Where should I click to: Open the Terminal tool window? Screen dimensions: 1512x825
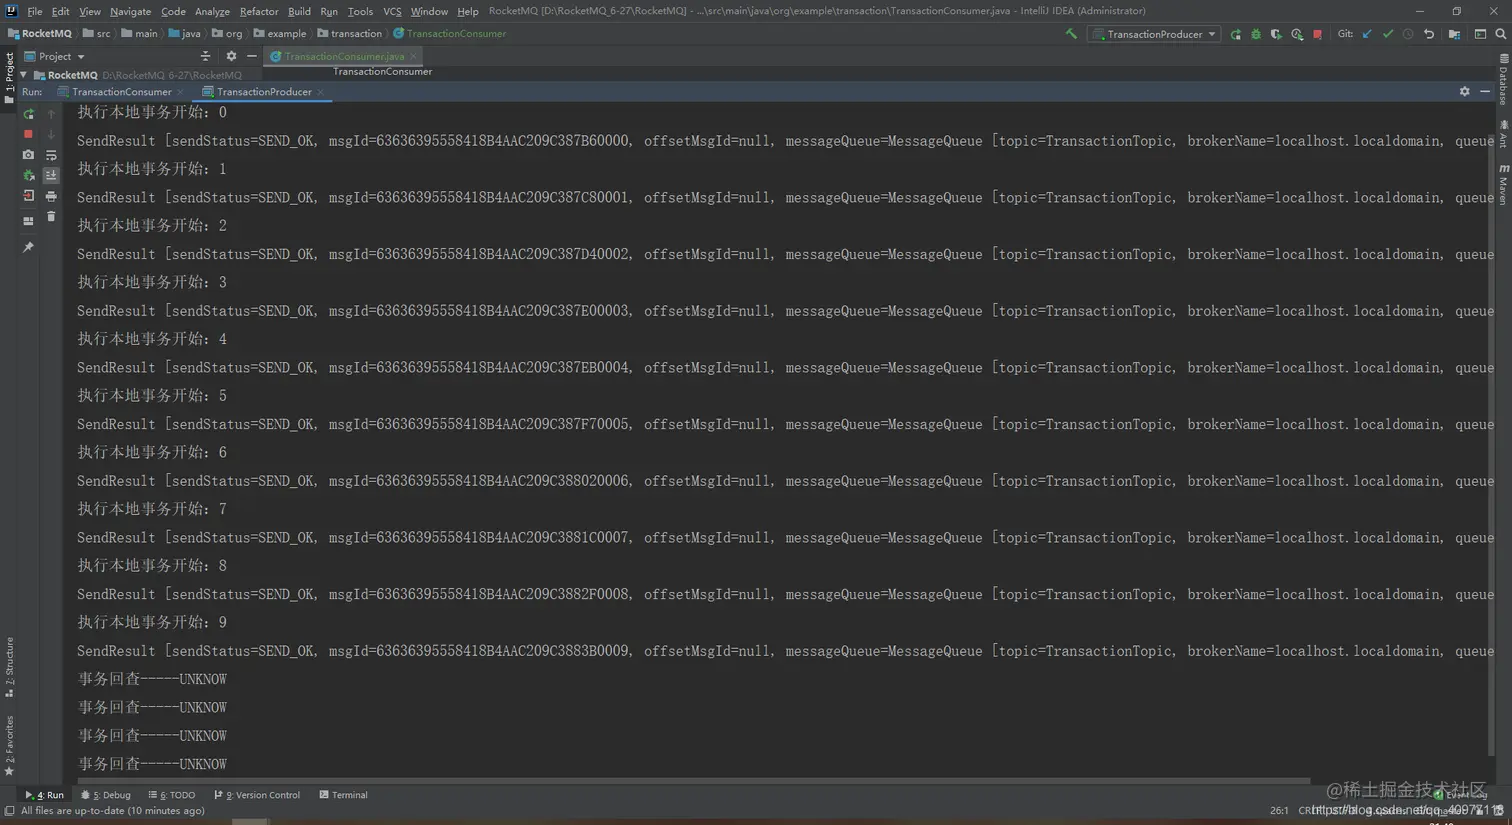pos(343,795)
